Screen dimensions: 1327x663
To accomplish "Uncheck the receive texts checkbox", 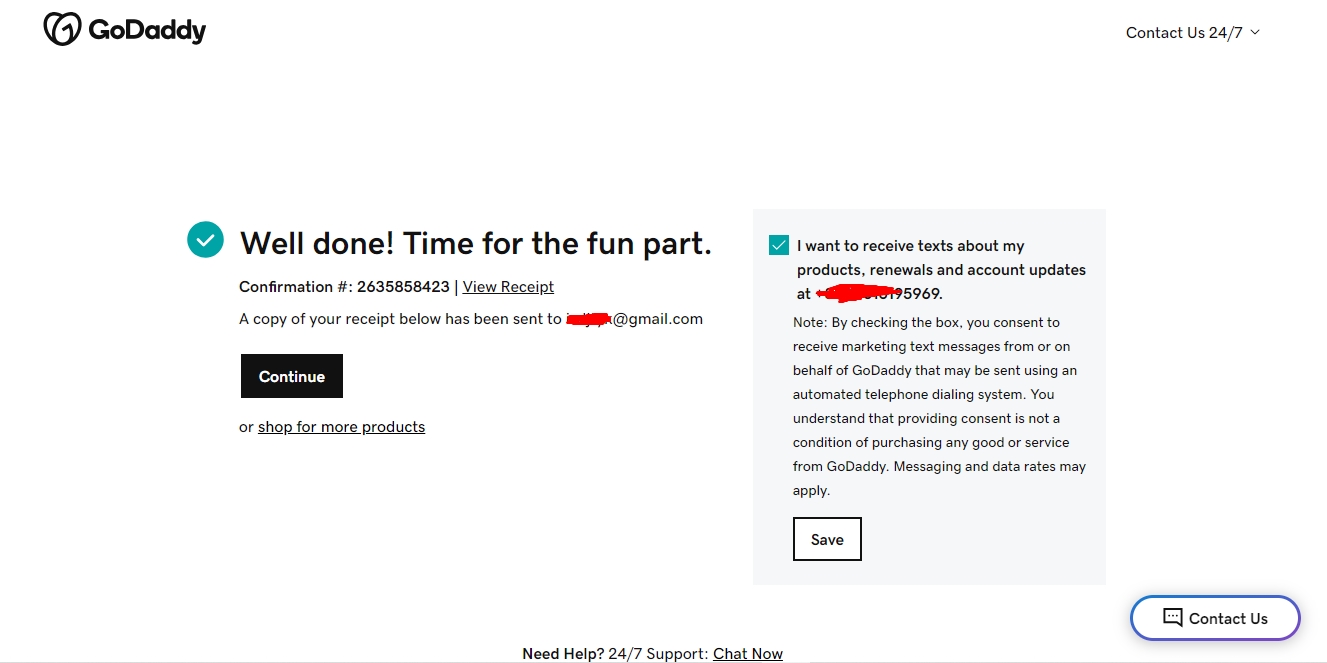I will click(779, 245).
